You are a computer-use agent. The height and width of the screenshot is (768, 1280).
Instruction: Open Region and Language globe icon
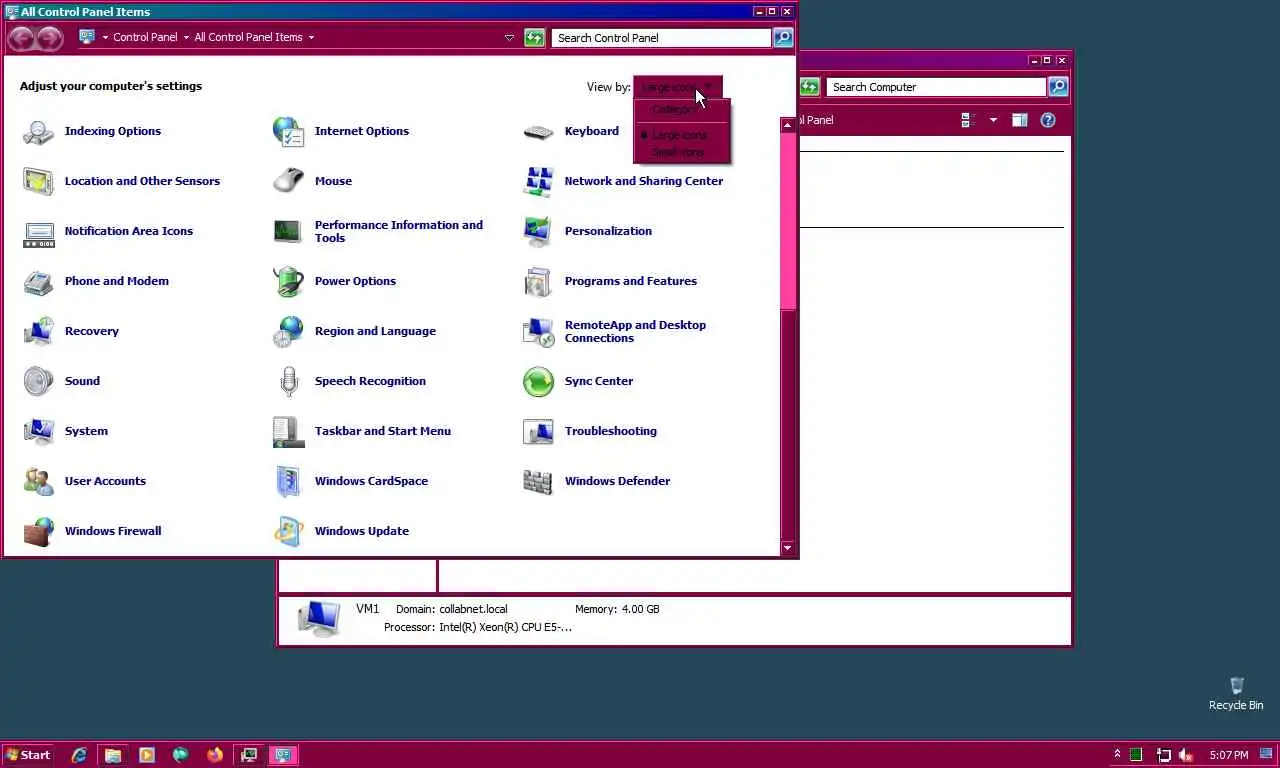tap(288, 331)
